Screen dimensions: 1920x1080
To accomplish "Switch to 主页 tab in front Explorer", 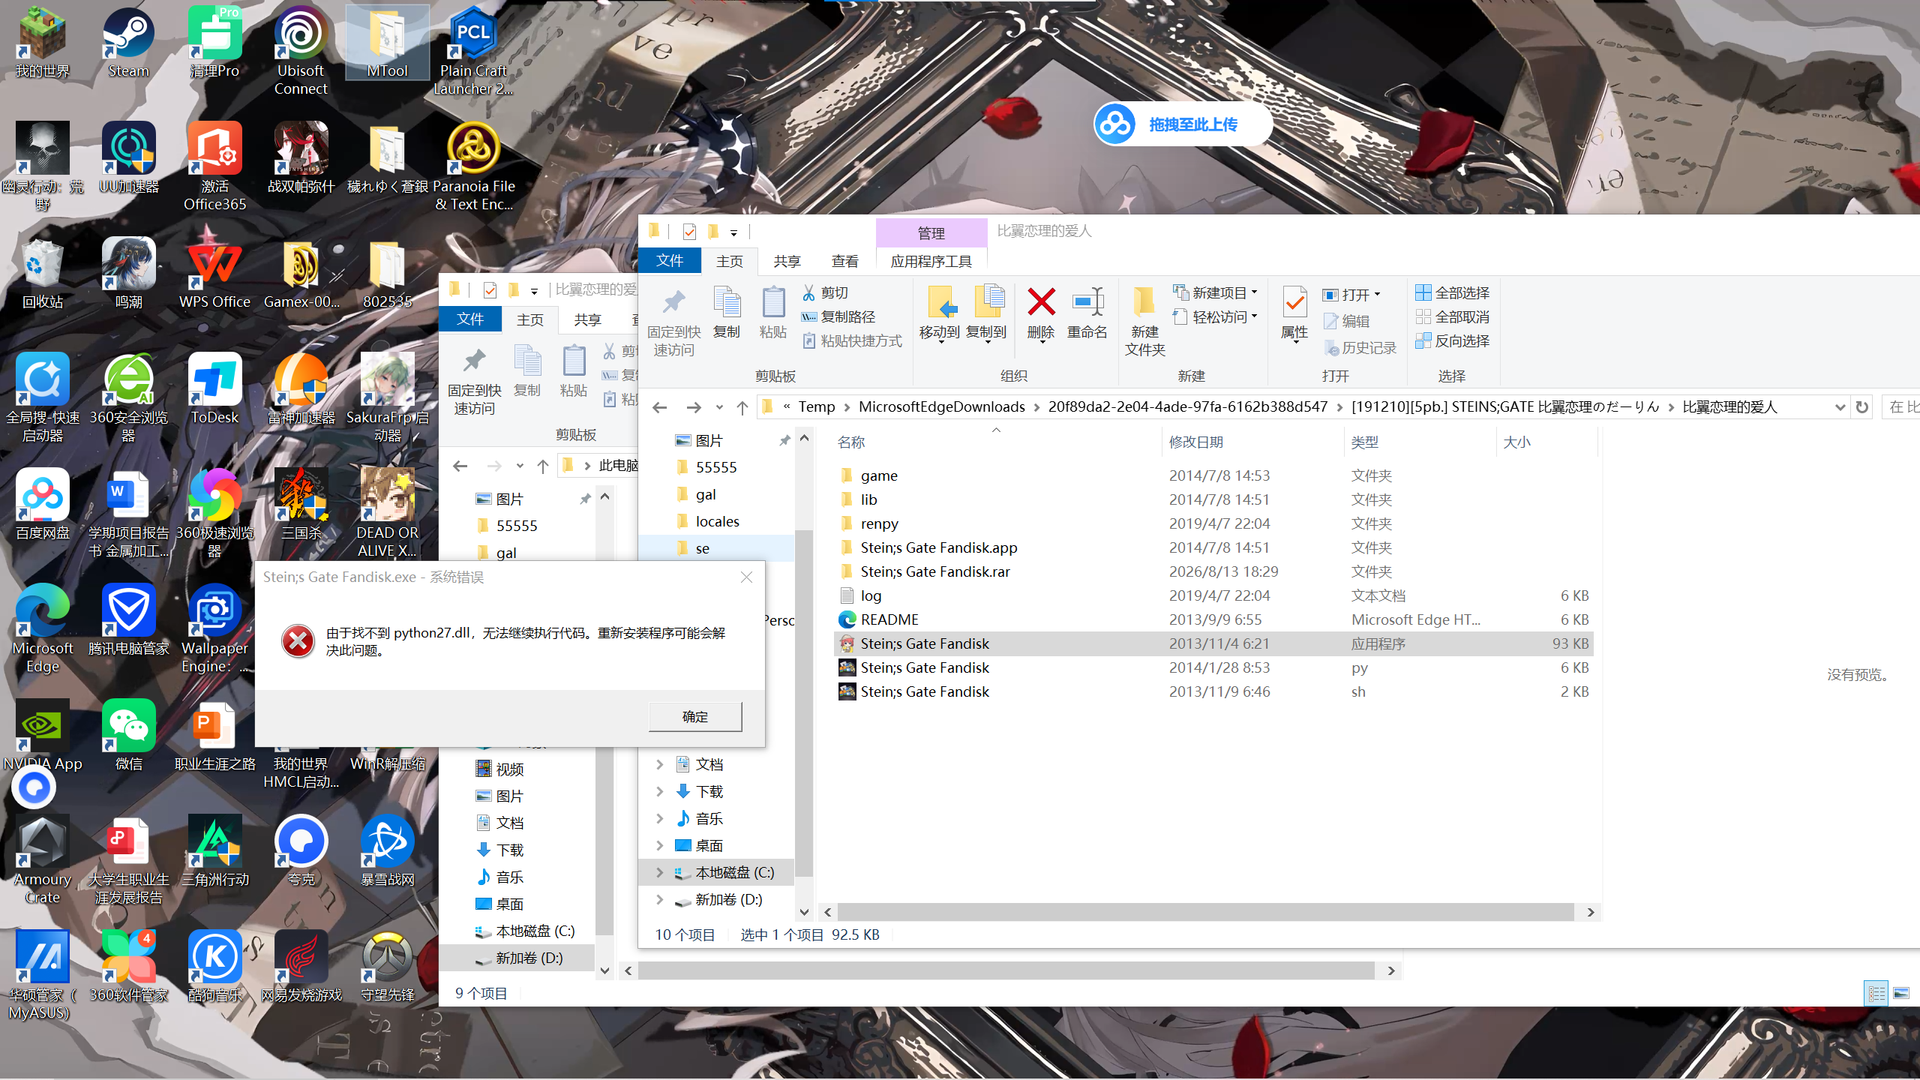I will 729,261.
